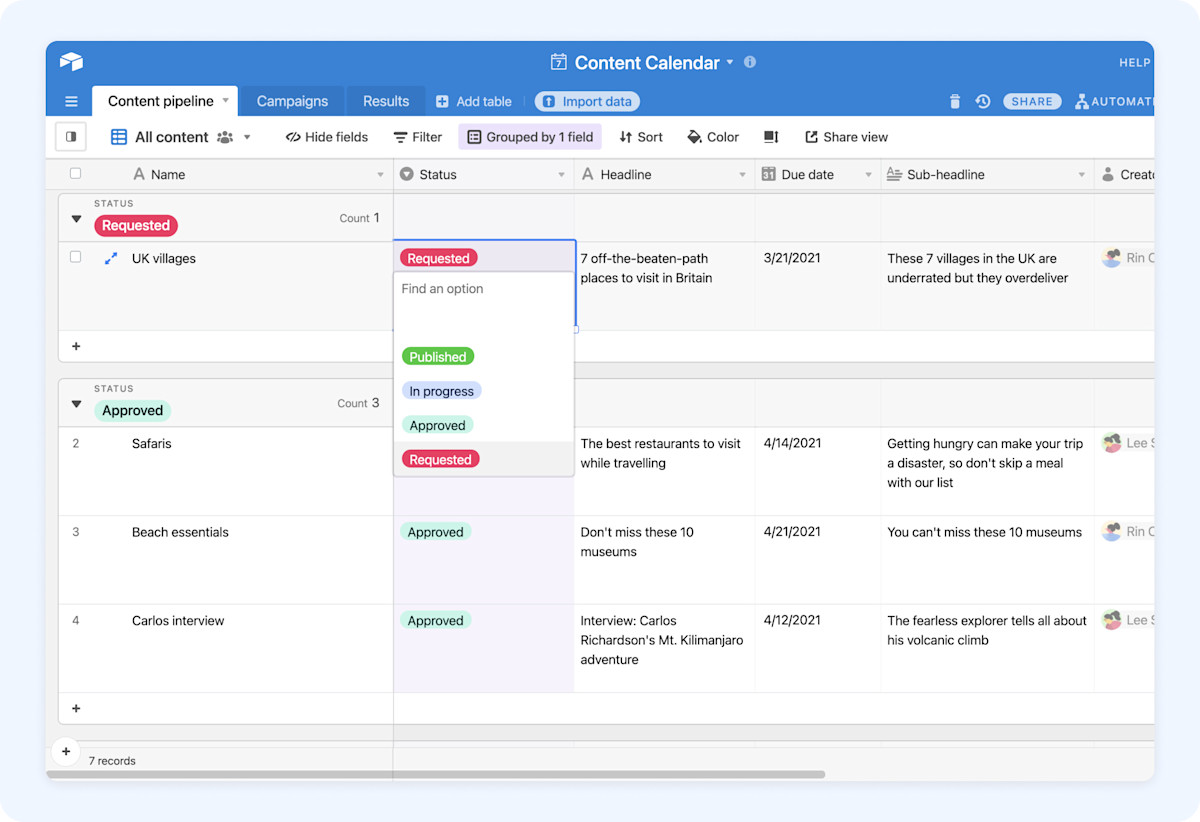Viewport: 1200px width, 822px height.
Task: Collapse the Approved status group
Action: click(x=77, y=403)
